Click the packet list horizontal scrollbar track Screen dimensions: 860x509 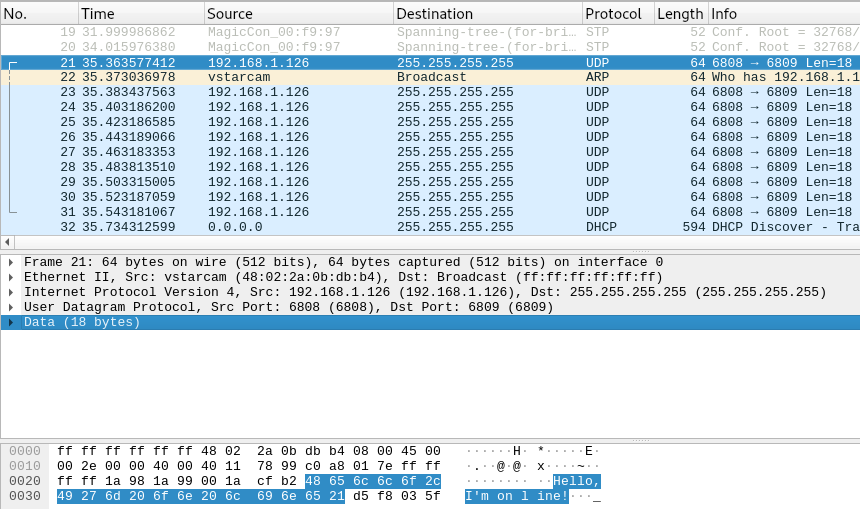[437, 242]
